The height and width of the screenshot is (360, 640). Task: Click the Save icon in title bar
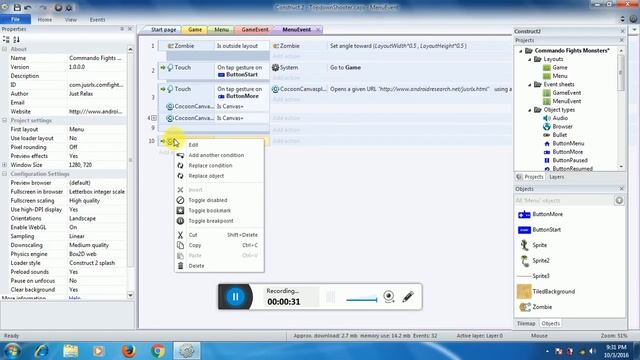(x=17, y=7)
